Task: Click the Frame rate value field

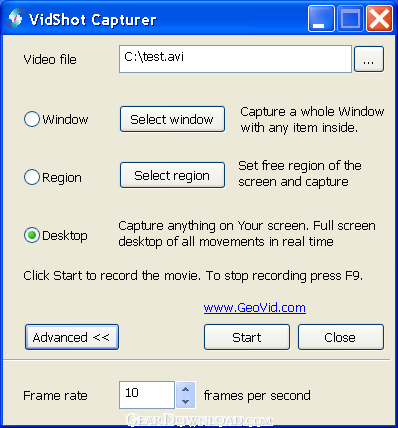Action: pyautogui.click(x=147, y=395)
